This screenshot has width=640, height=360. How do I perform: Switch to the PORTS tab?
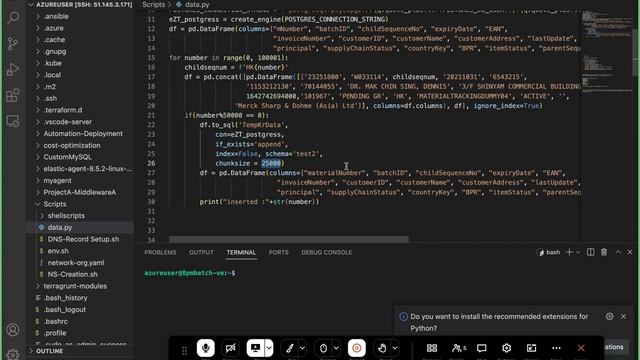click(x=278, y=252)
